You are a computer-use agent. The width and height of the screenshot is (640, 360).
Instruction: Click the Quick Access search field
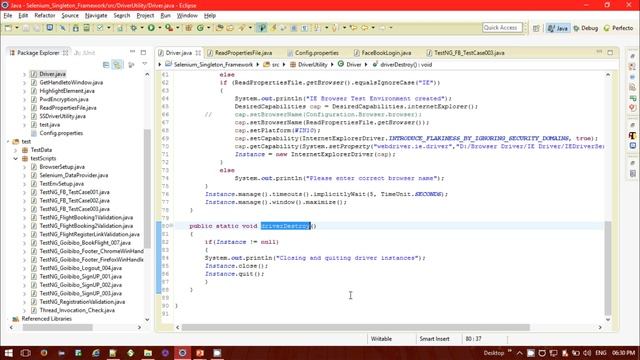pos(502,27)
